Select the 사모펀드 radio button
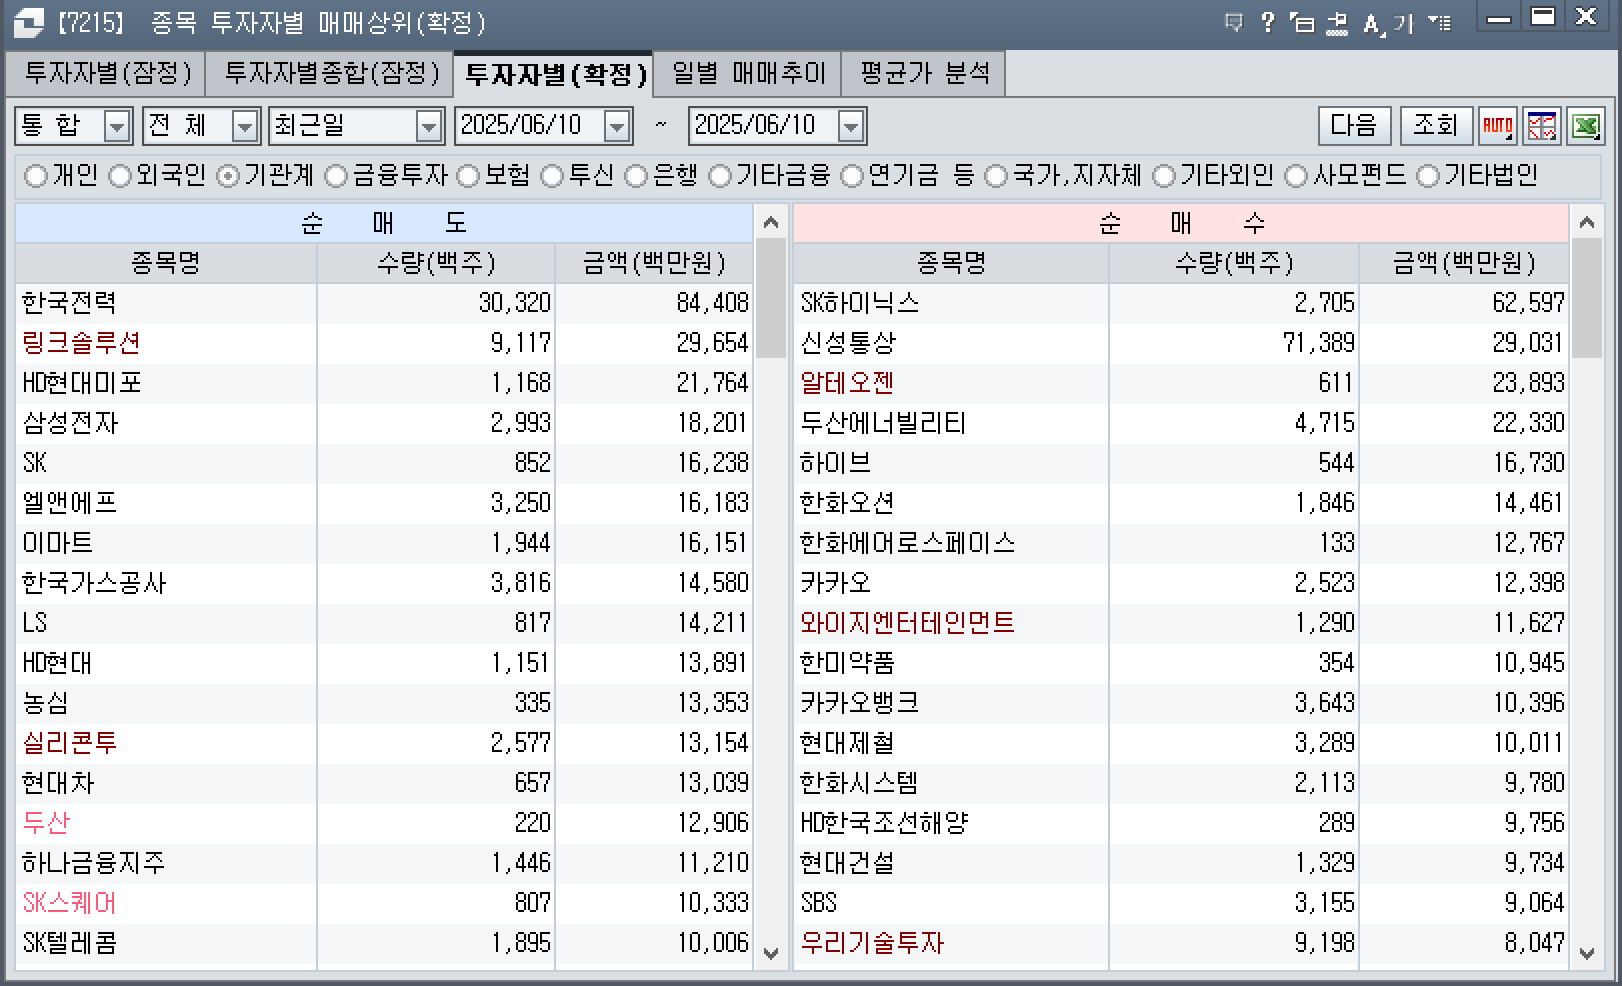 (1296, 176)
